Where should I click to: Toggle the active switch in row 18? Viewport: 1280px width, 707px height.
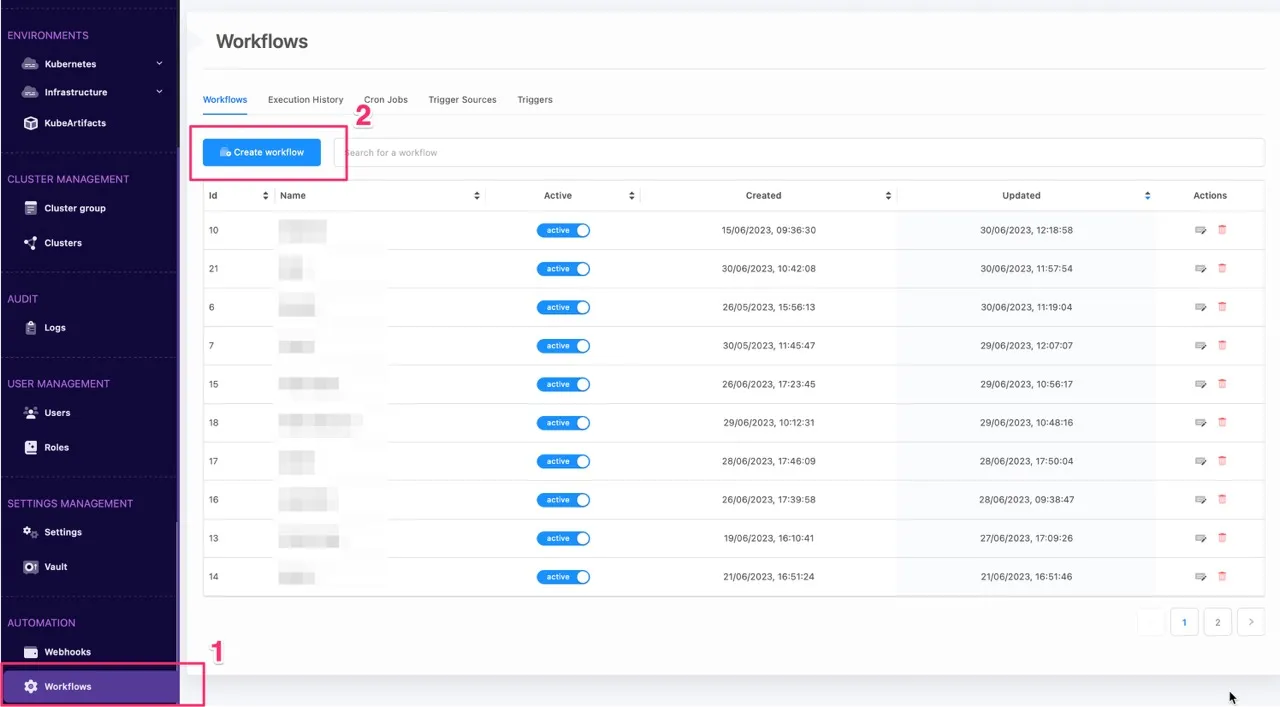(563, 423)
